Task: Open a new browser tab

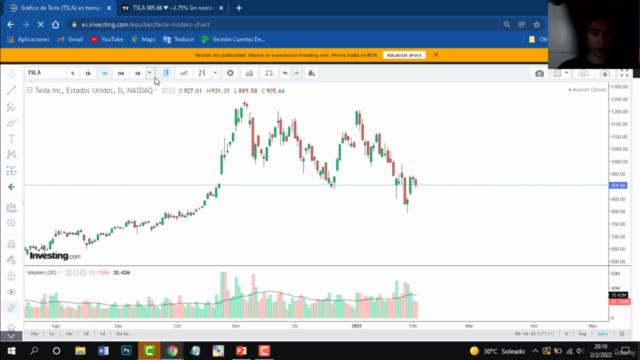Action: pyautogui.click(x=239, y=8)
